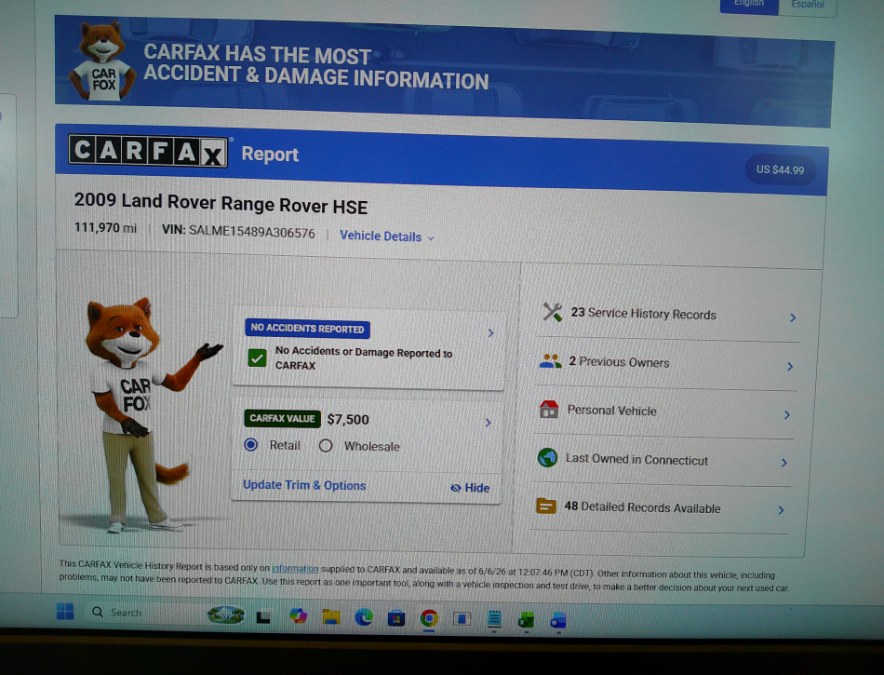Open Task View from the taskbar
The height and width of the screenshot is (675, 884).
263,617
